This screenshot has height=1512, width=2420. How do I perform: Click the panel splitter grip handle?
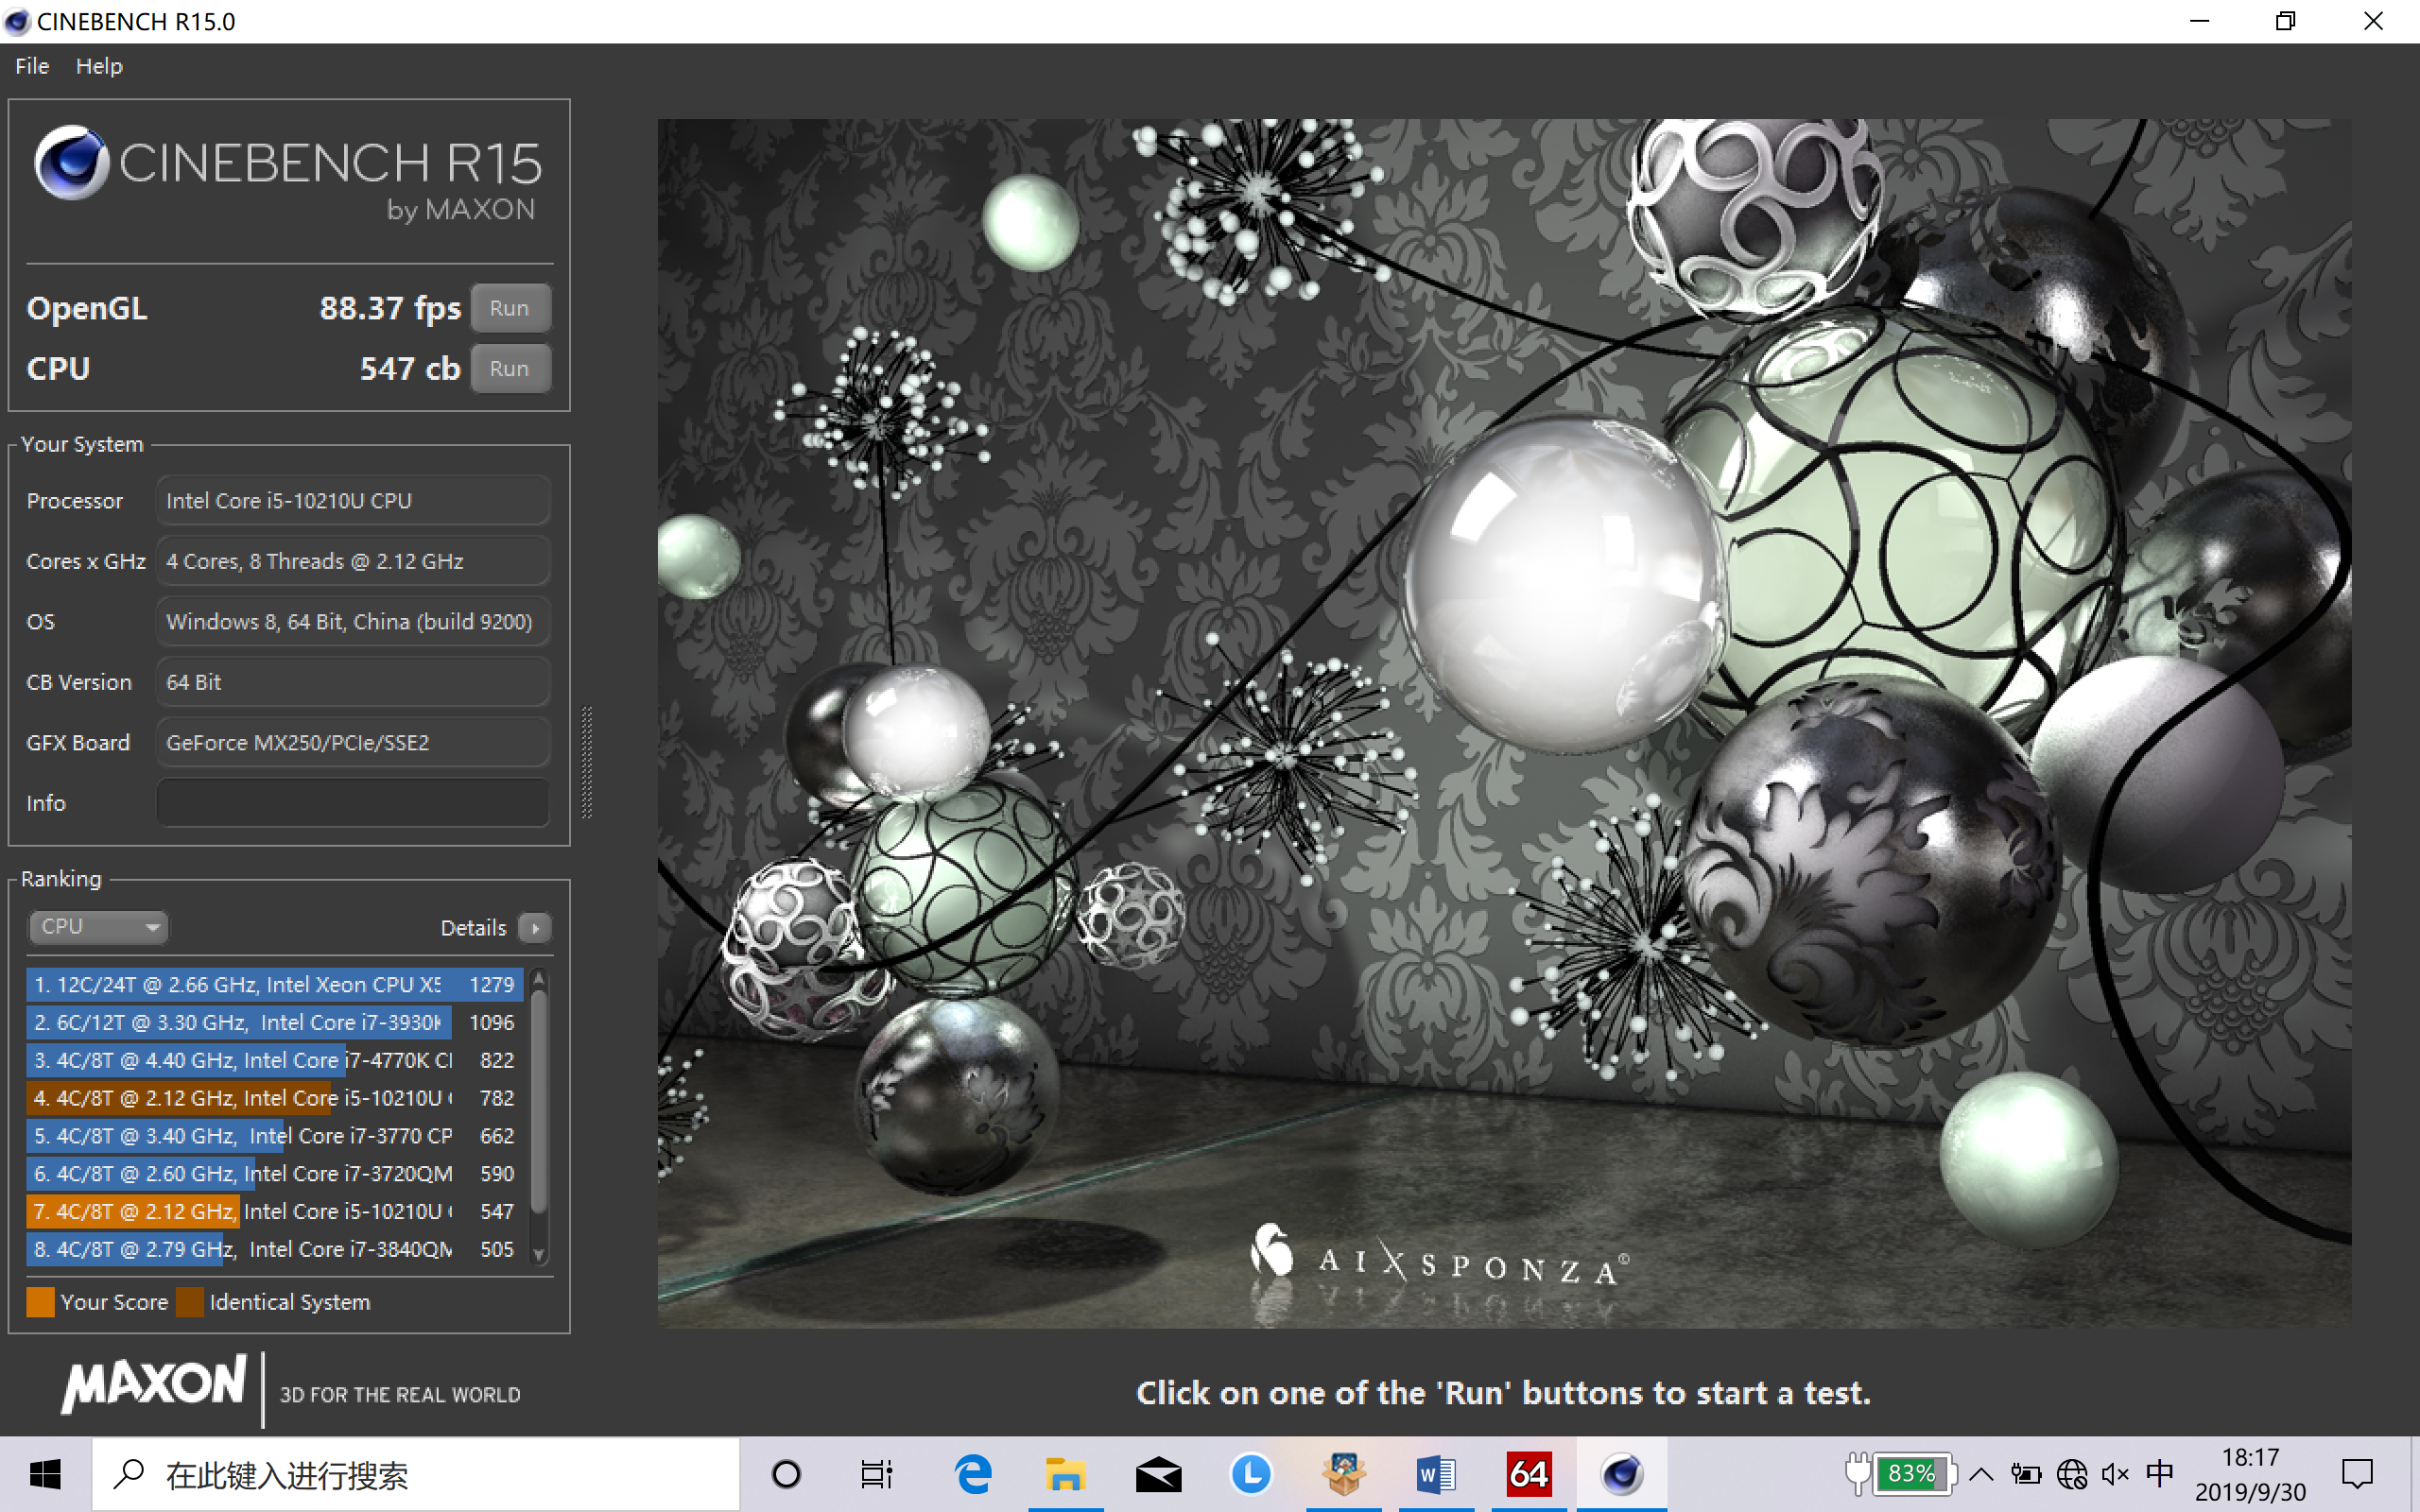pos(587,762)
